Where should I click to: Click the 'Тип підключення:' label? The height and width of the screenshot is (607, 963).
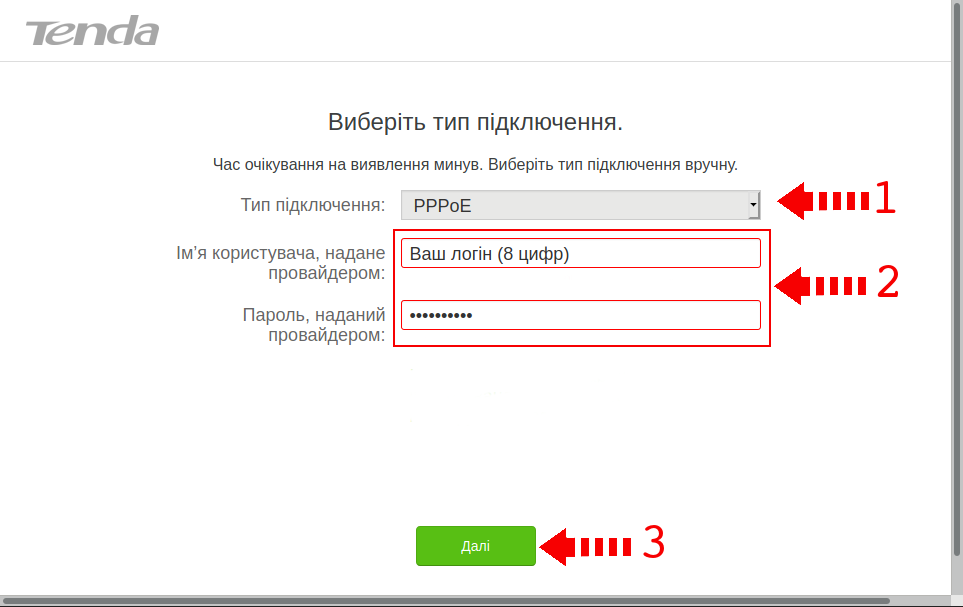[x=312, y=205]
